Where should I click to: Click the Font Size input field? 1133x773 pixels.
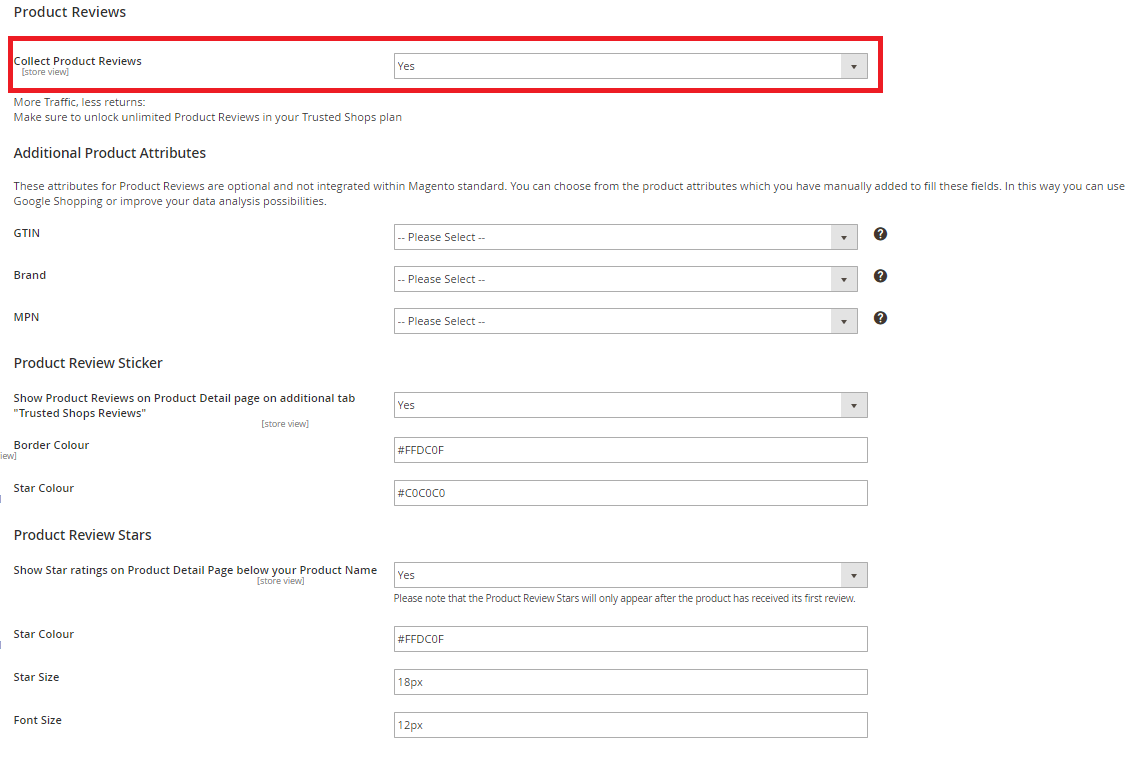click(x=630, y=725)
